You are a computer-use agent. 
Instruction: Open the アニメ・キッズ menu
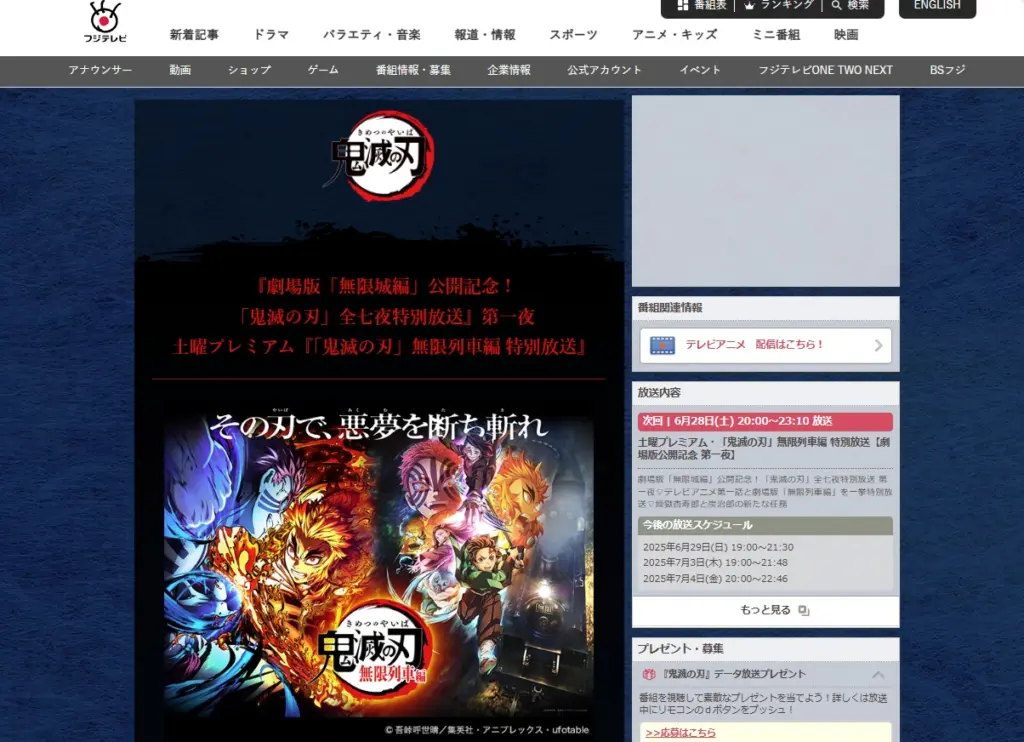pos(674,35)
